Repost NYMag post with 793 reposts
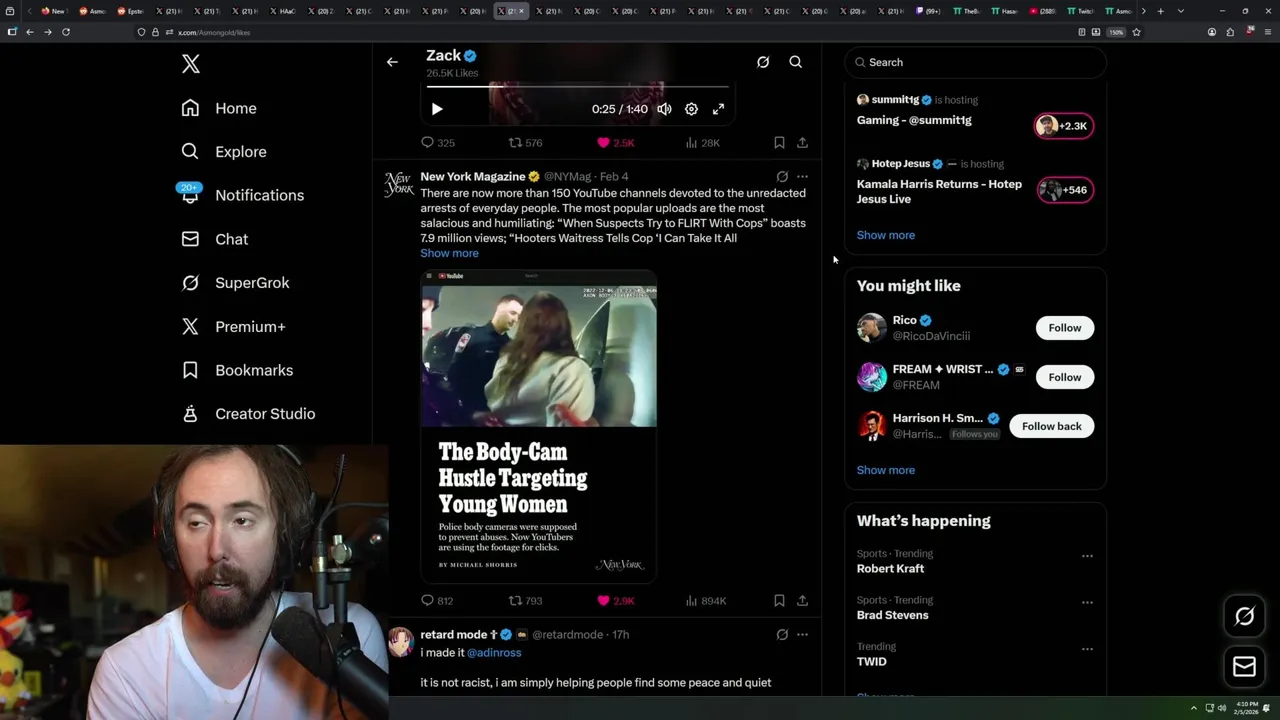1280x720 pixels. pyautogui.click(x=525, y=601)
